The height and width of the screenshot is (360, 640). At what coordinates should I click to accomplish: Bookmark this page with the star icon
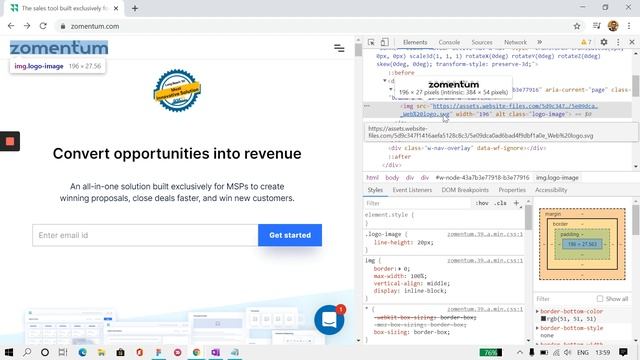(x=577, y=26)
